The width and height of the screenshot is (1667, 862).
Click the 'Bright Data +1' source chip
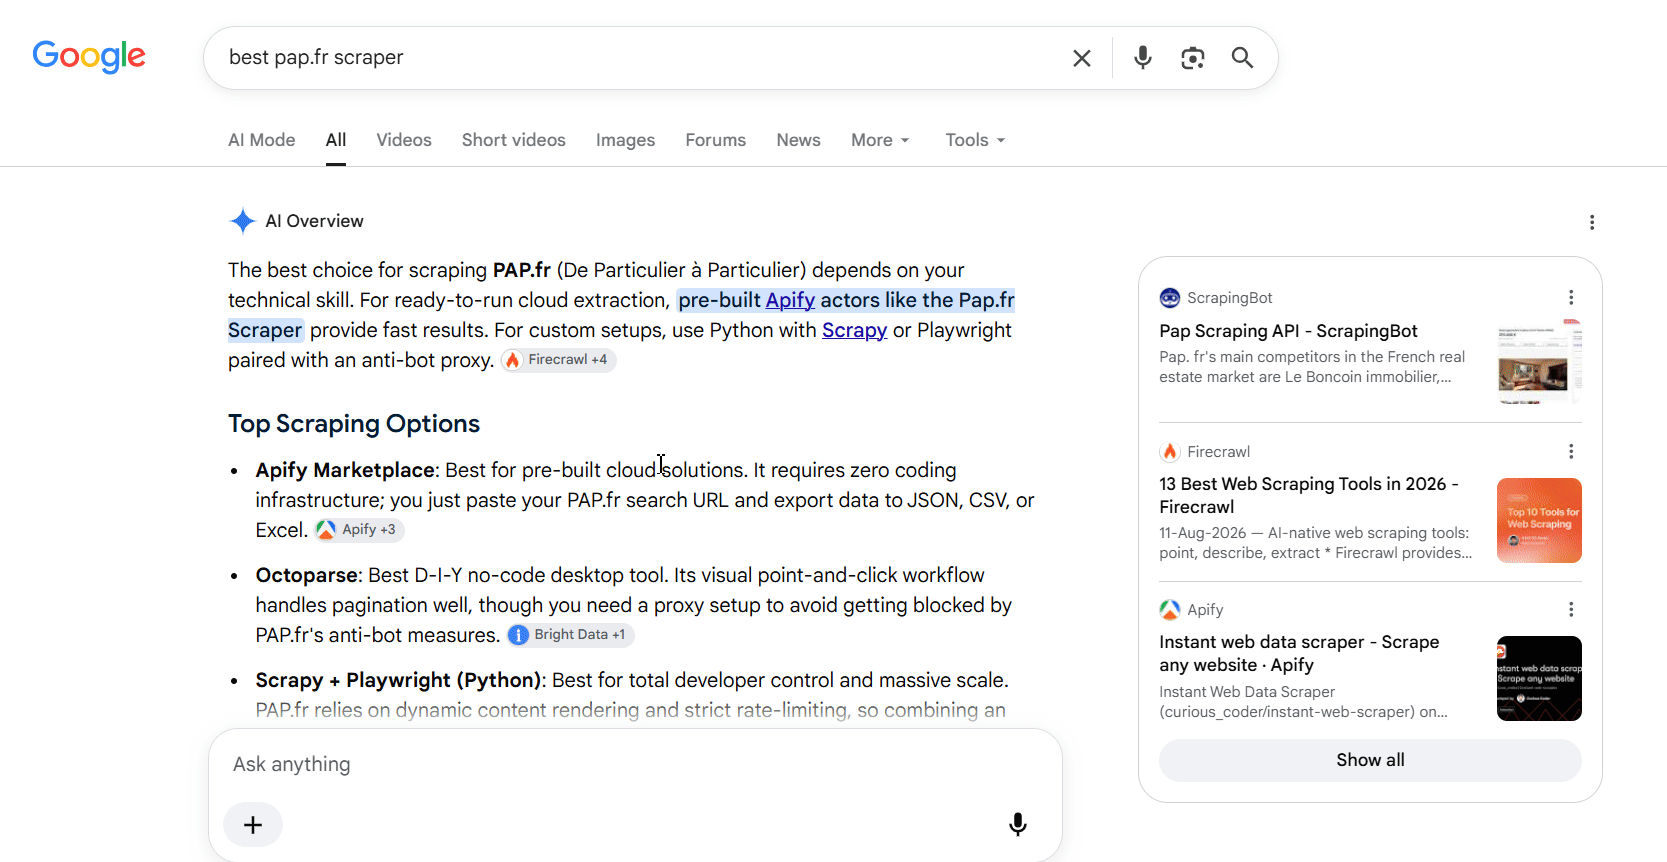pyautogui.click(x=570, y=635)
